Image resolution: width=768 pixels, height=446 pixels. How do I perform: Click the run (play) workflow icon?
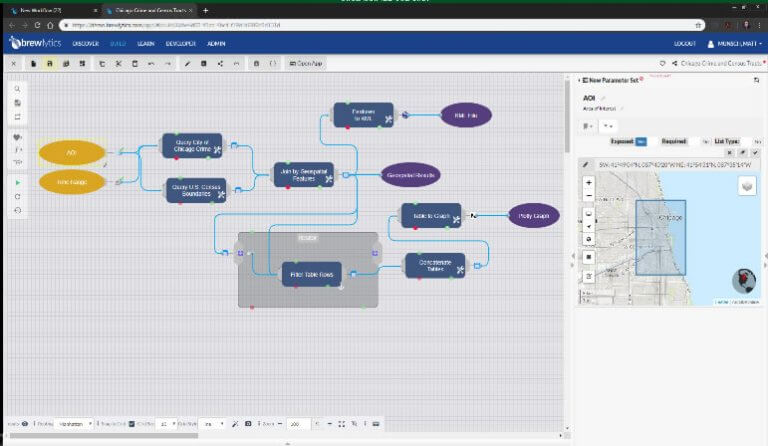pos(18,183)
